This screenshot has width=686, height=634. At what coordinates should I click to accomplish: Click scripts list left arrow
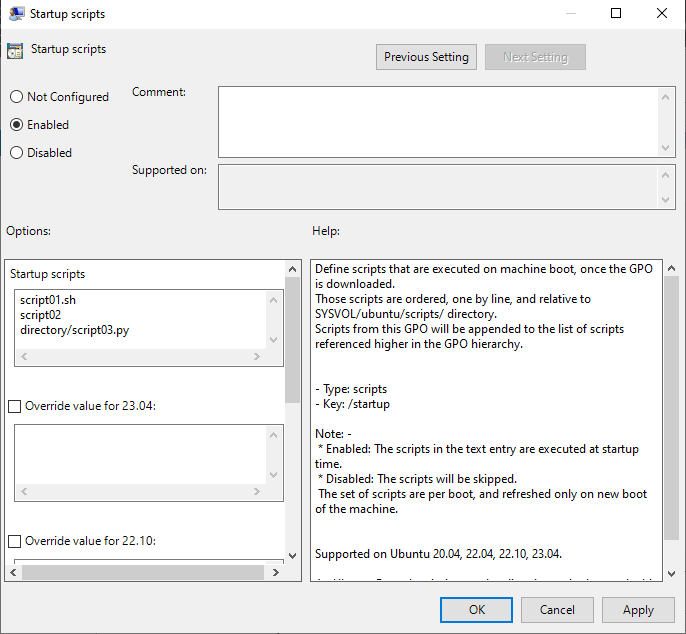pyautogui.click(x=24, y=357)
